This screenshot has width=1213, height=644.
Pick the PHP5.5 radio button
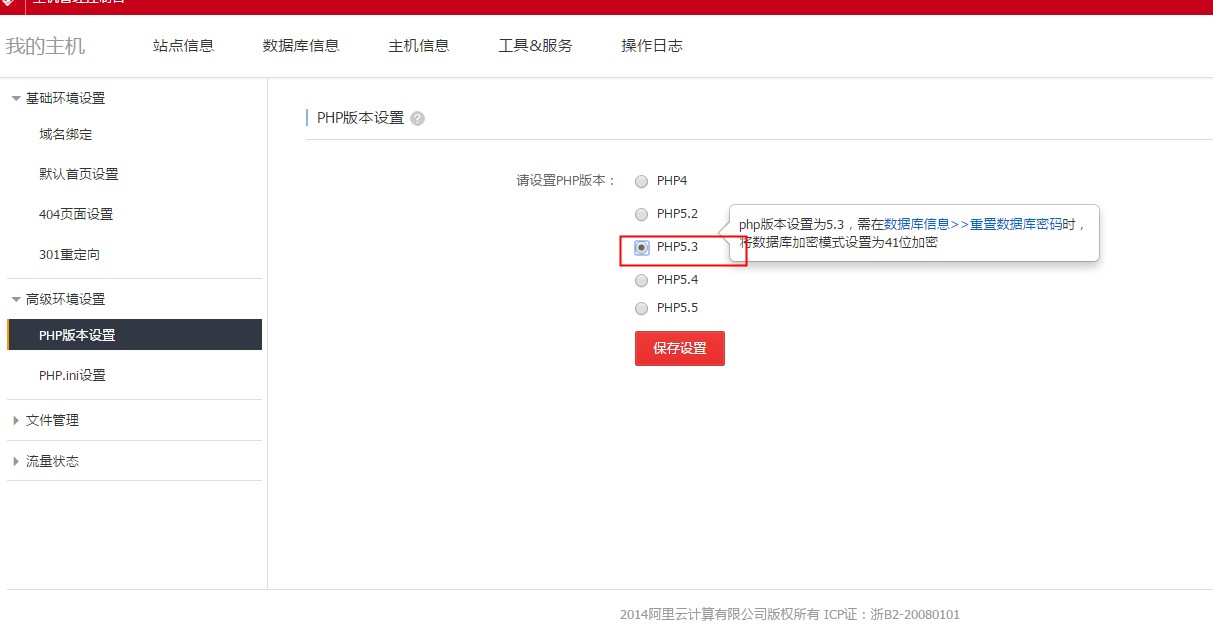point(642,308)
